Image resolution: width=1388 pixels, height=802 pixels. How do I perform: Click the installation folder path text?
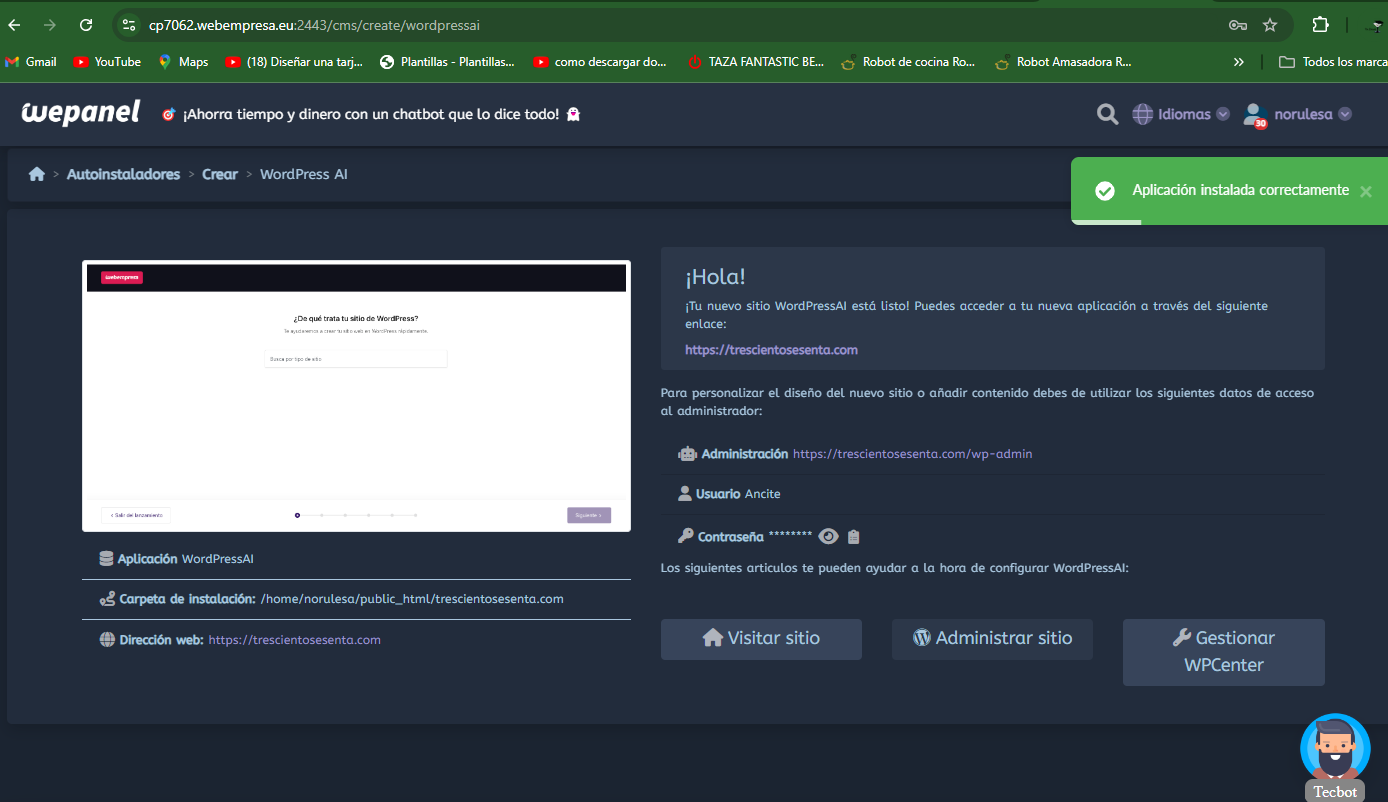[x=412, y=599]
